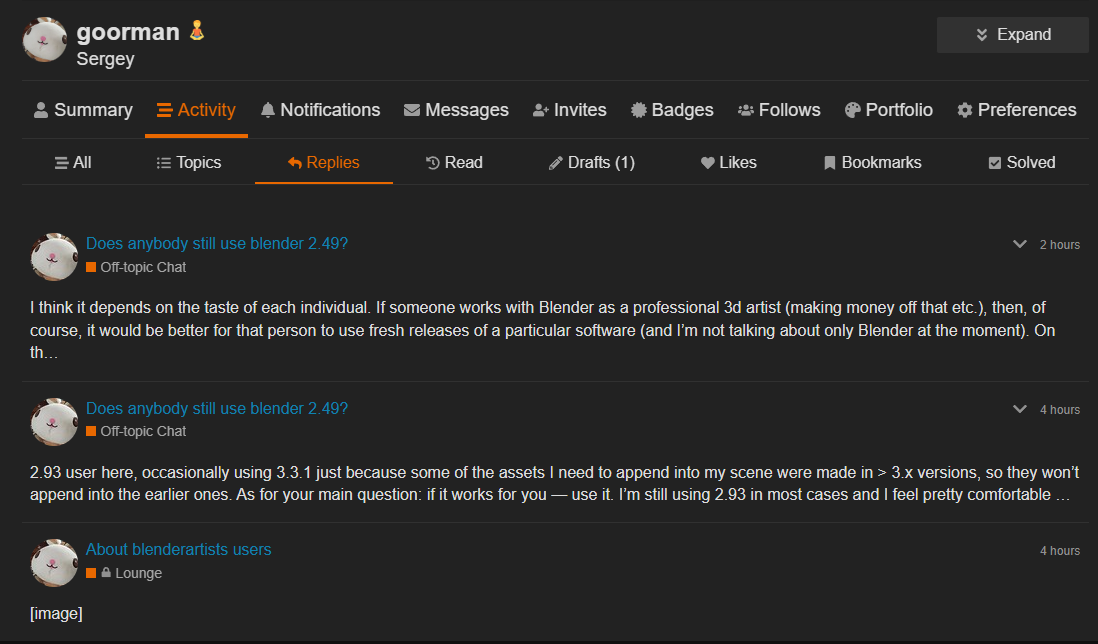Open the 2 hours old Blender 2.49 reply
Image resolution: width=1098 pixels, height=644 pixels.
(x=216, y=244)
